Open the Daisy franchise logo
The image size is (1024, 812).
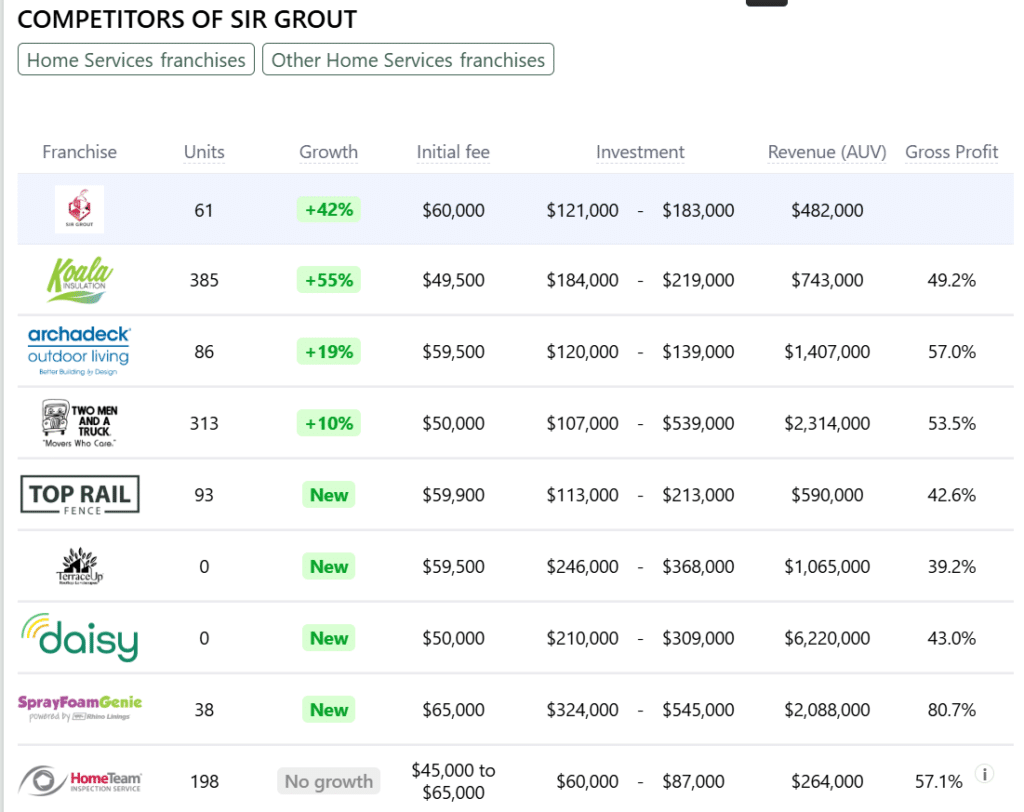pos(80,638)
